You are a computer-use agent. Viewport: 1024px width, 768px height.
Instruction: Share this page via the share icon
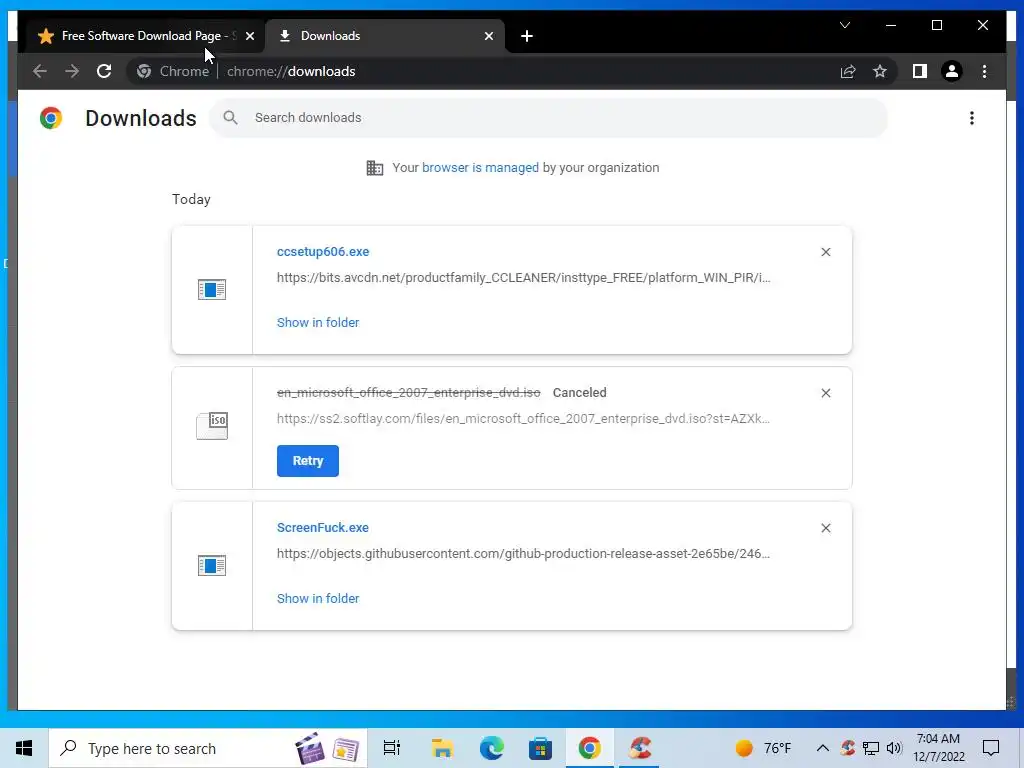848,71
